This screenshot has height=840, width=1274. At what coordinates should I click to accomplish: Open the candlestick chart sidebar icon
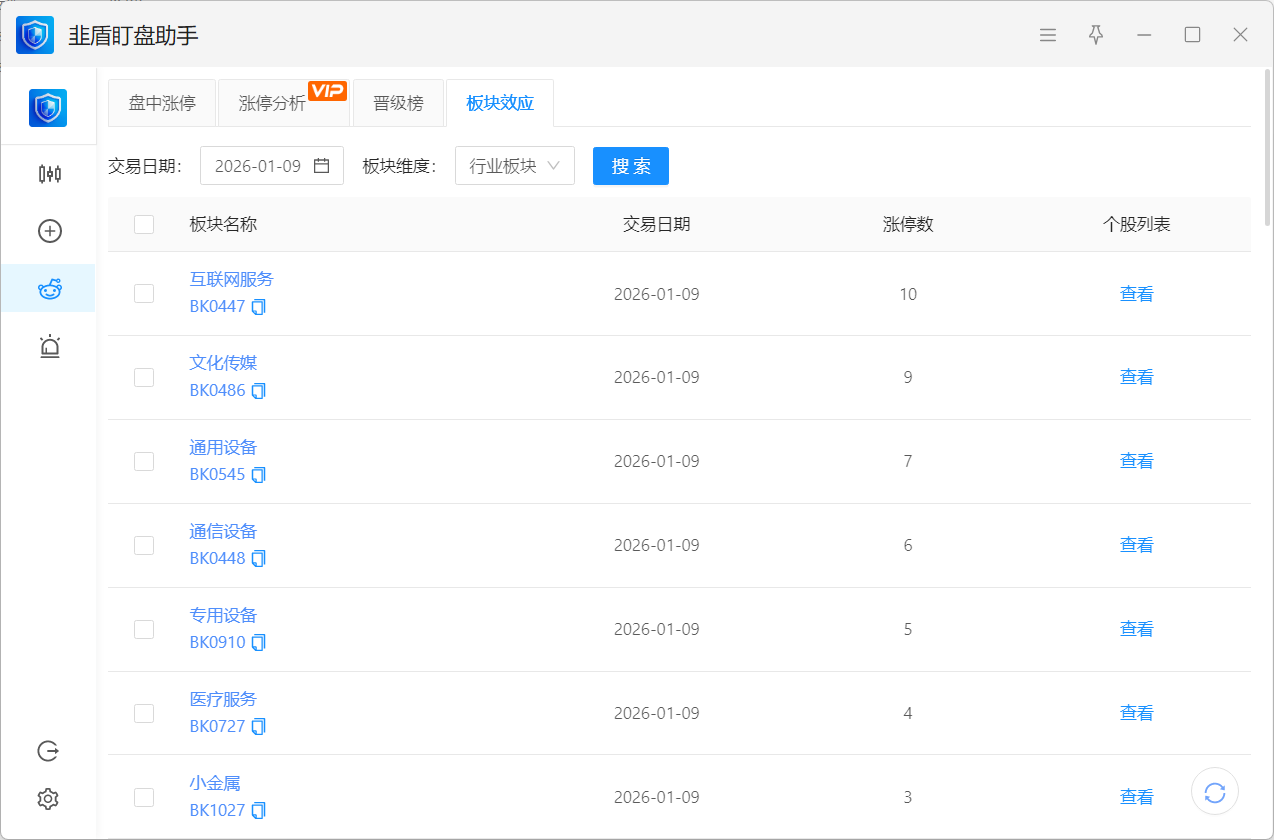point(49,174)
